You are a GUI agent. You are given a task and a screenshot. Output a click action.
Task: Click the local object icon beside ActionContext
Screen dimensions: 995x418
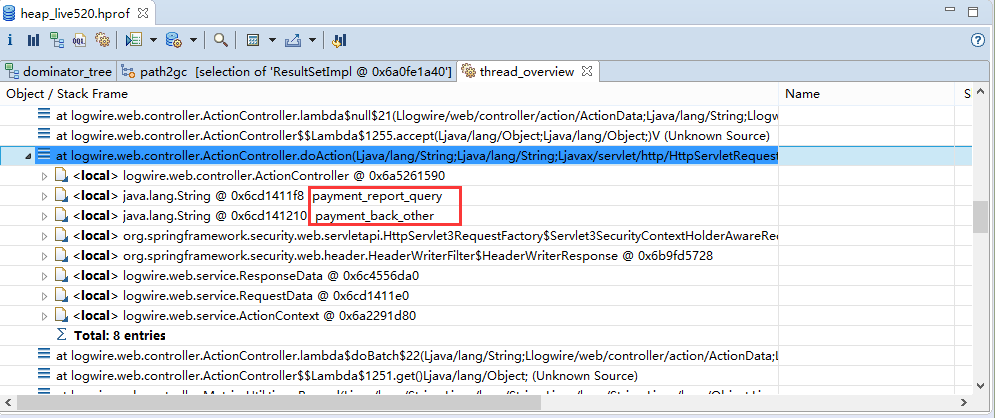61,315
